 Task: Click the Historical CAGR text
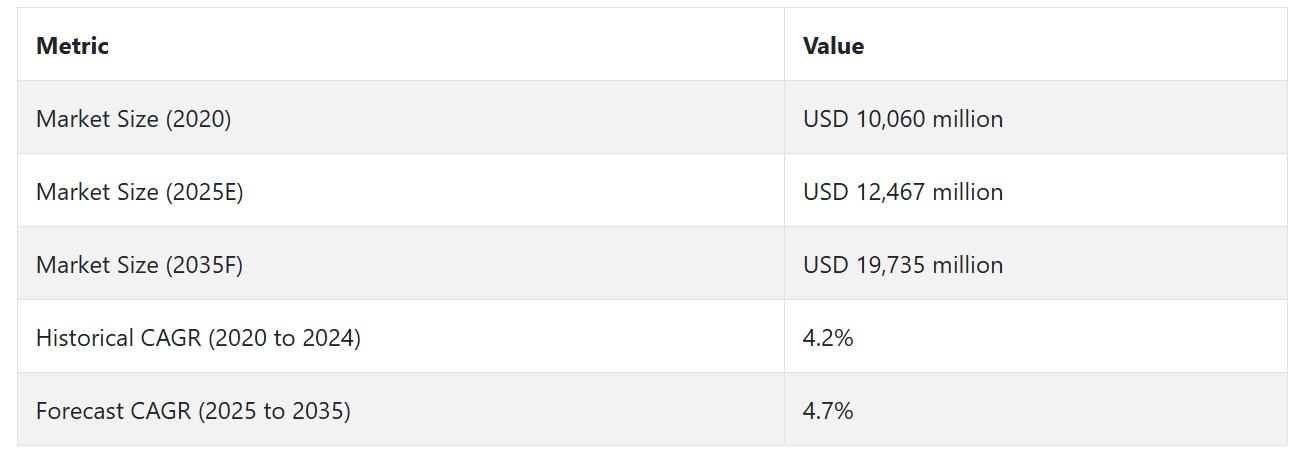(119, 337)
